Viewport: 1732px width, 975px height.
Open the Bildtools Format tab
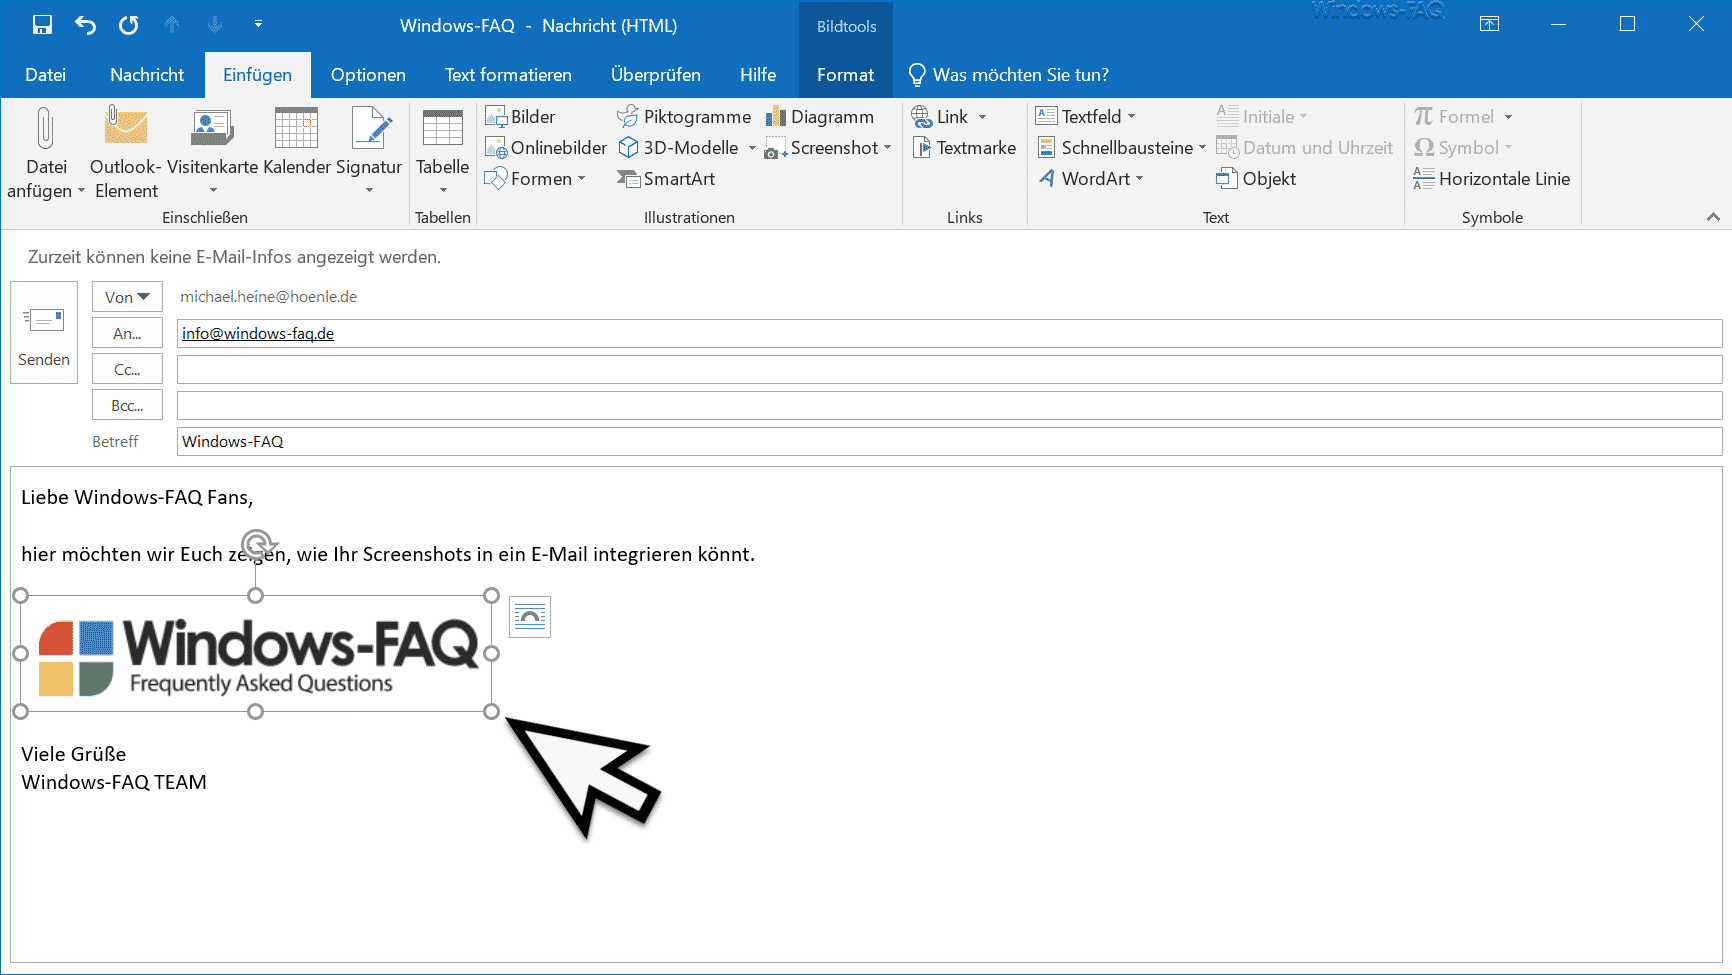[845, 75]
